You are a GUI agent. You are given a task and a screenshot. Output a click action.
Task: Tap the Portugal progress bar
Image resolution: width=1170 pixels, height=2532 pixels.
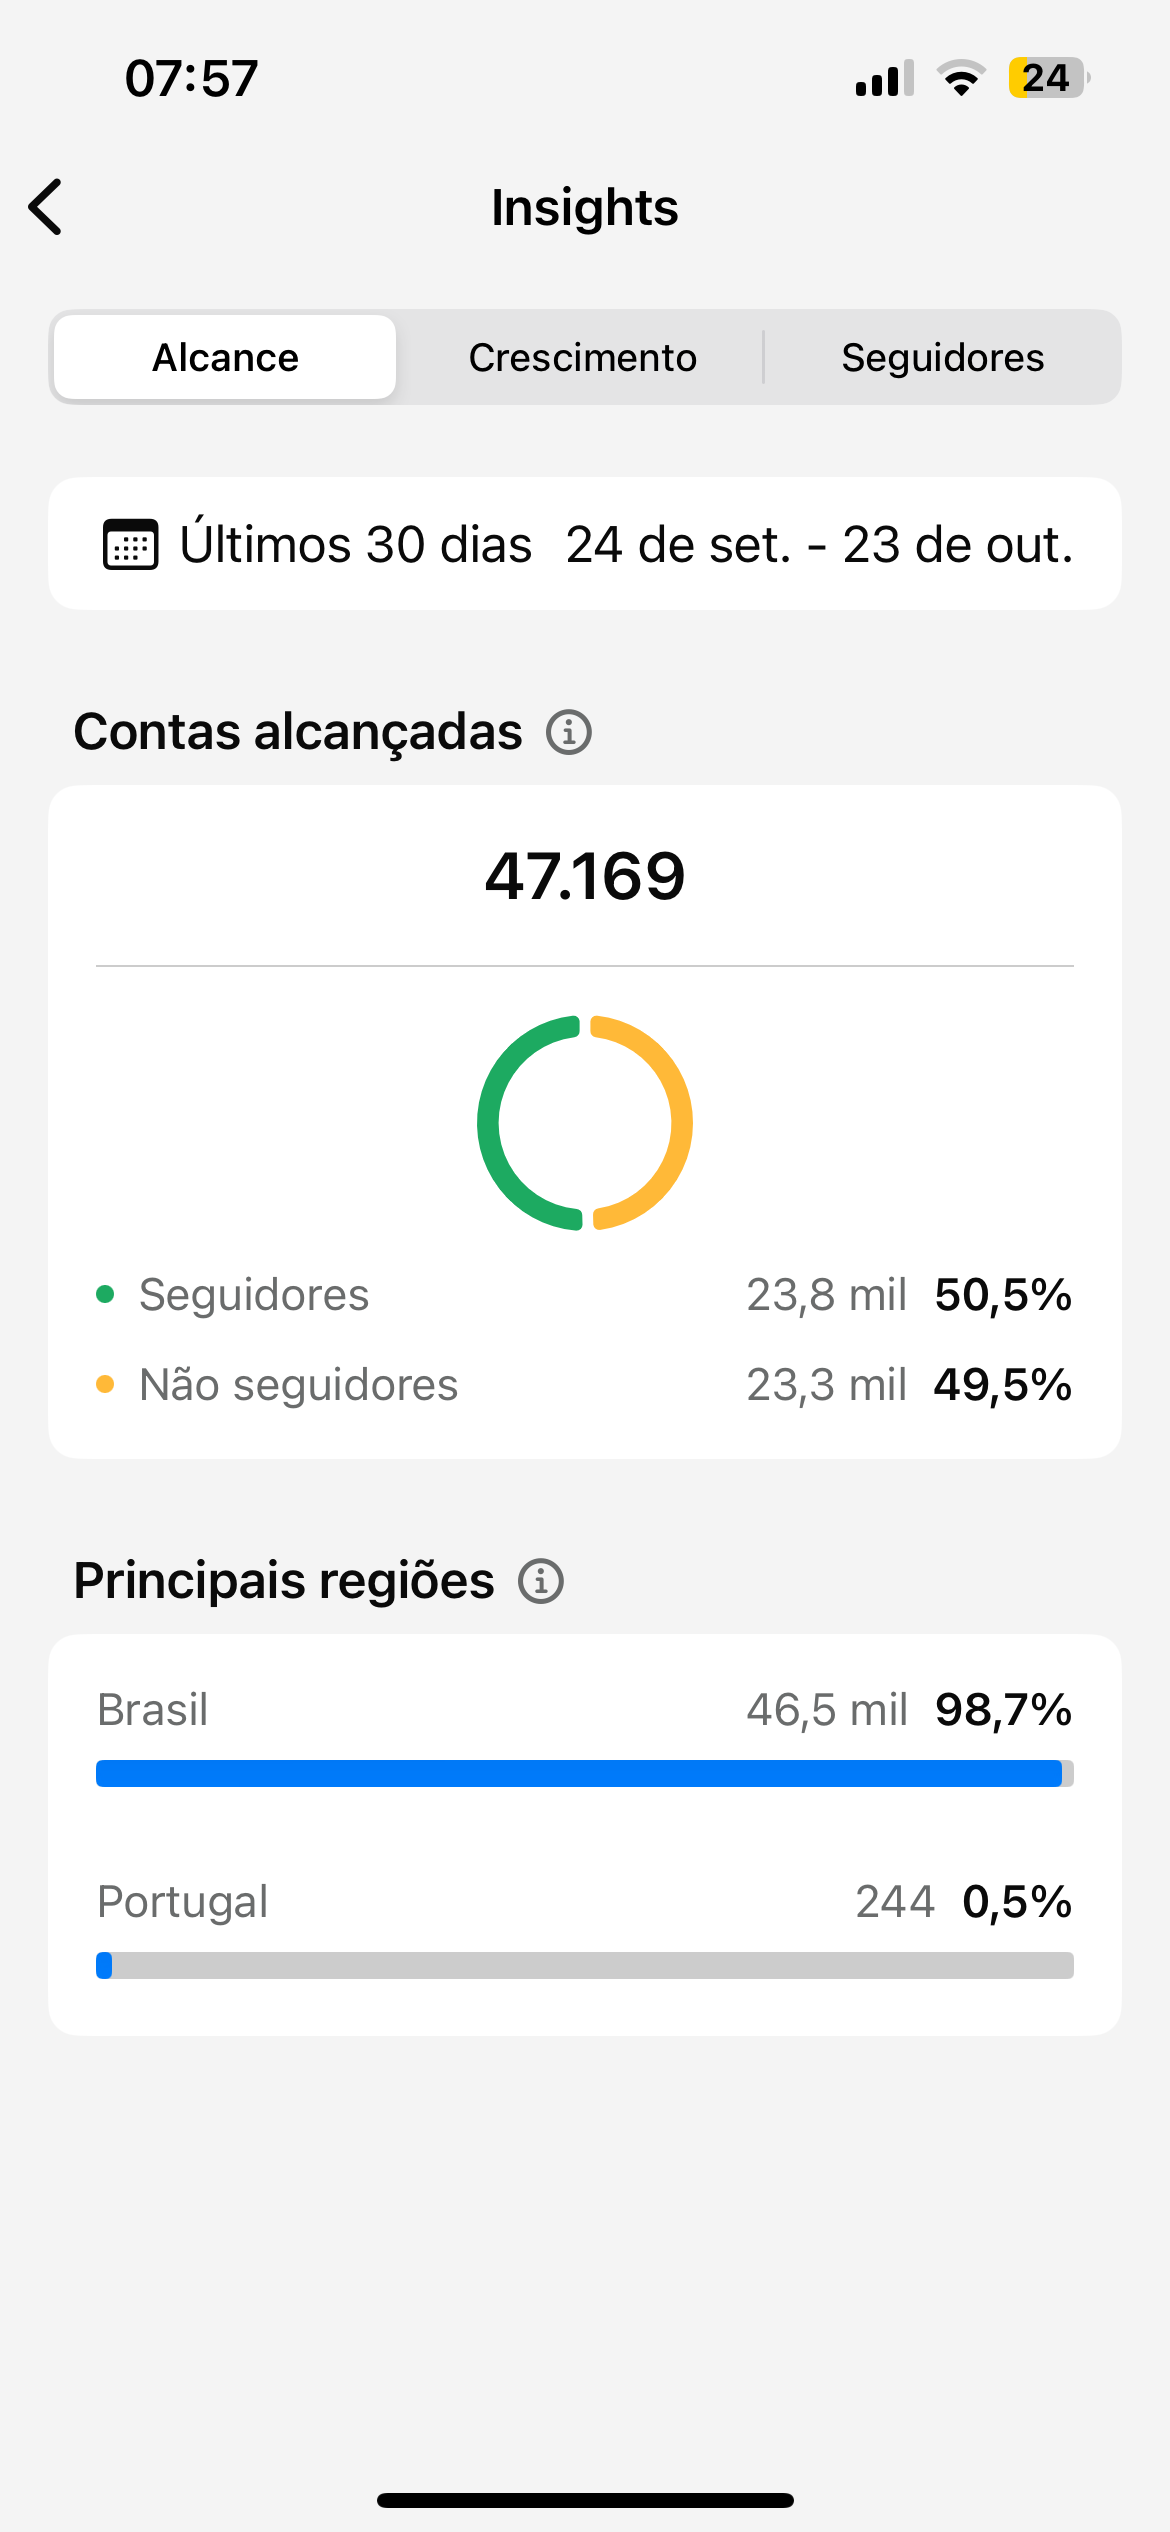point(585,1965)
